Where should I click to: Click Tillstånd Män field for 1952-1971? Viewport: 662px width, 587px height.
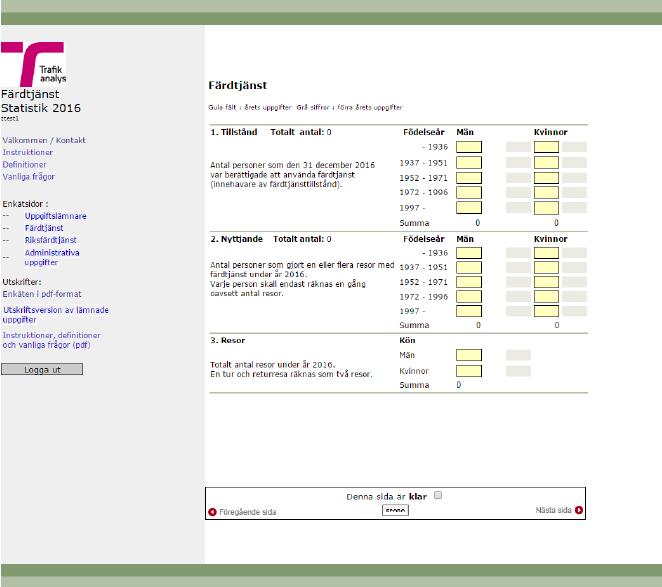pos(469,178)
